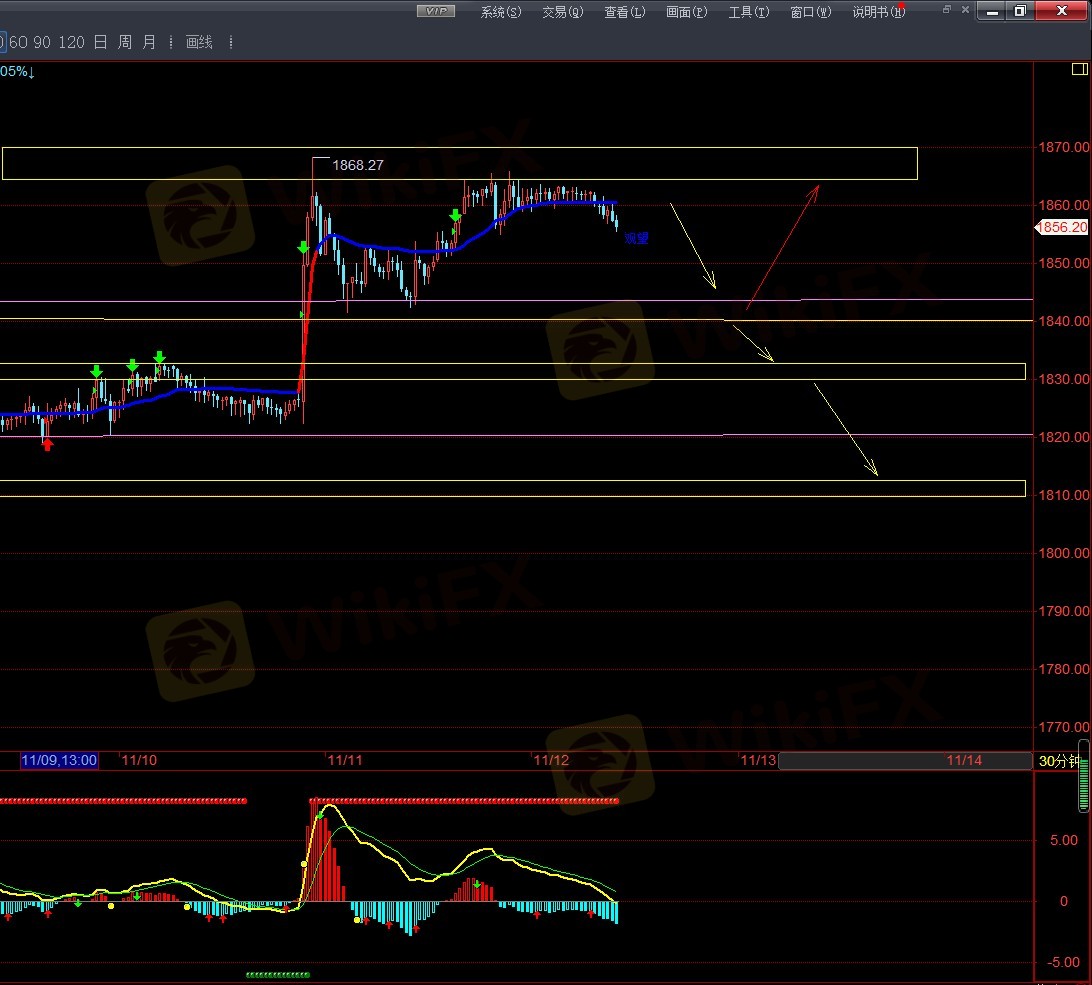Click the 画线 drawing tools button
The image size is (1092, 985).
point(200,43)
